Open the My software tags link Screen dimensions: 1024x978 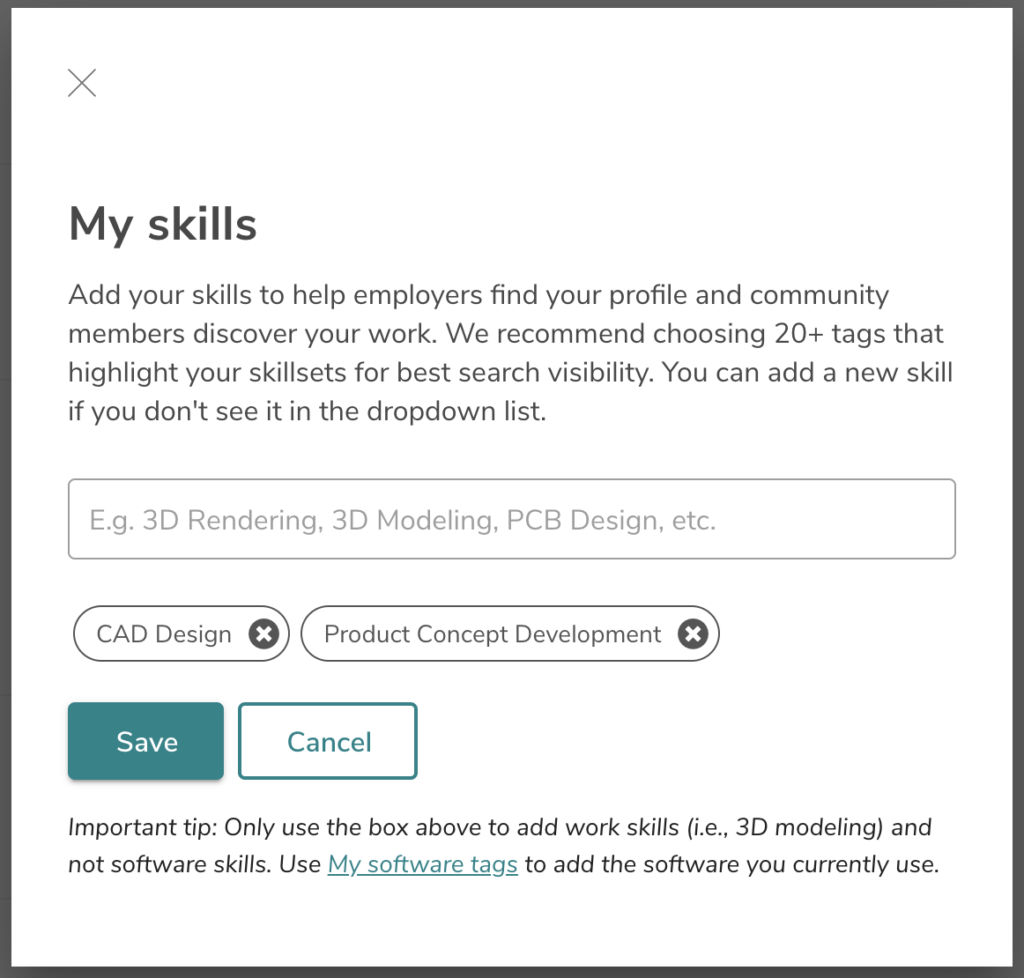click(x=422, y=865)
